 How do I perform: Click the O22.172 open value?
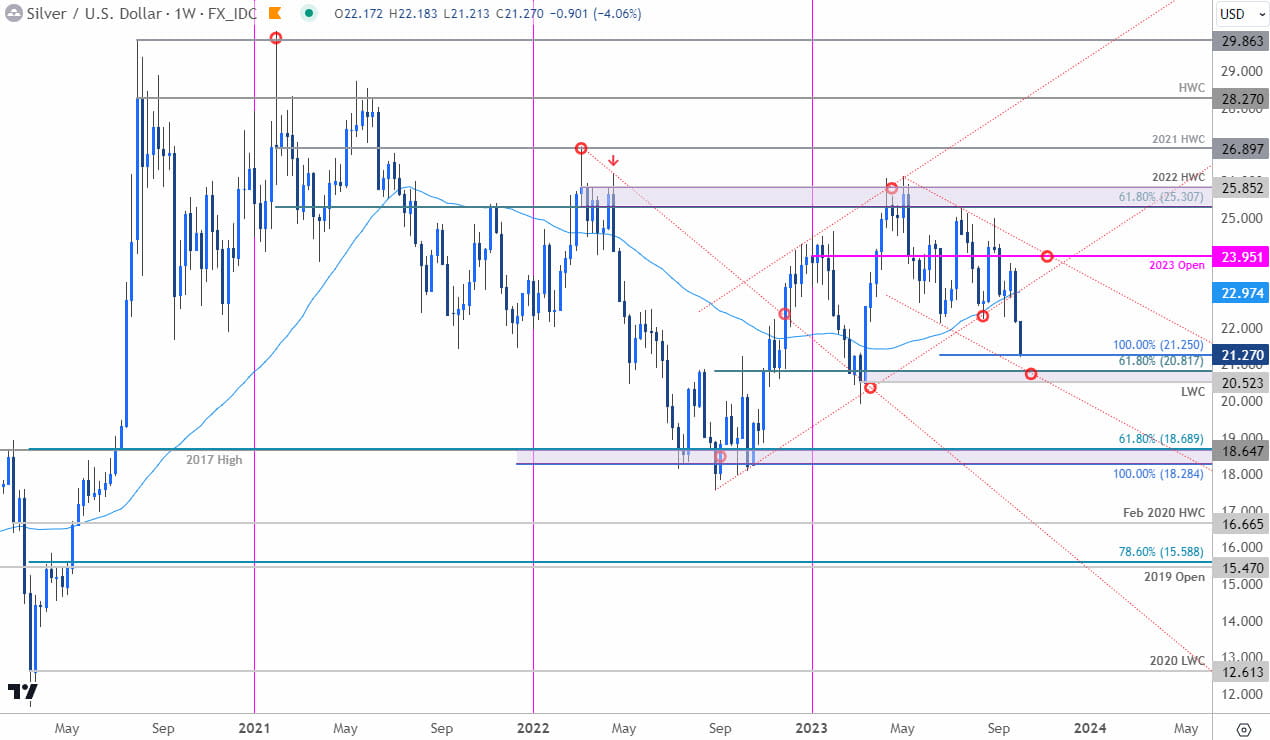pos(358,14)
